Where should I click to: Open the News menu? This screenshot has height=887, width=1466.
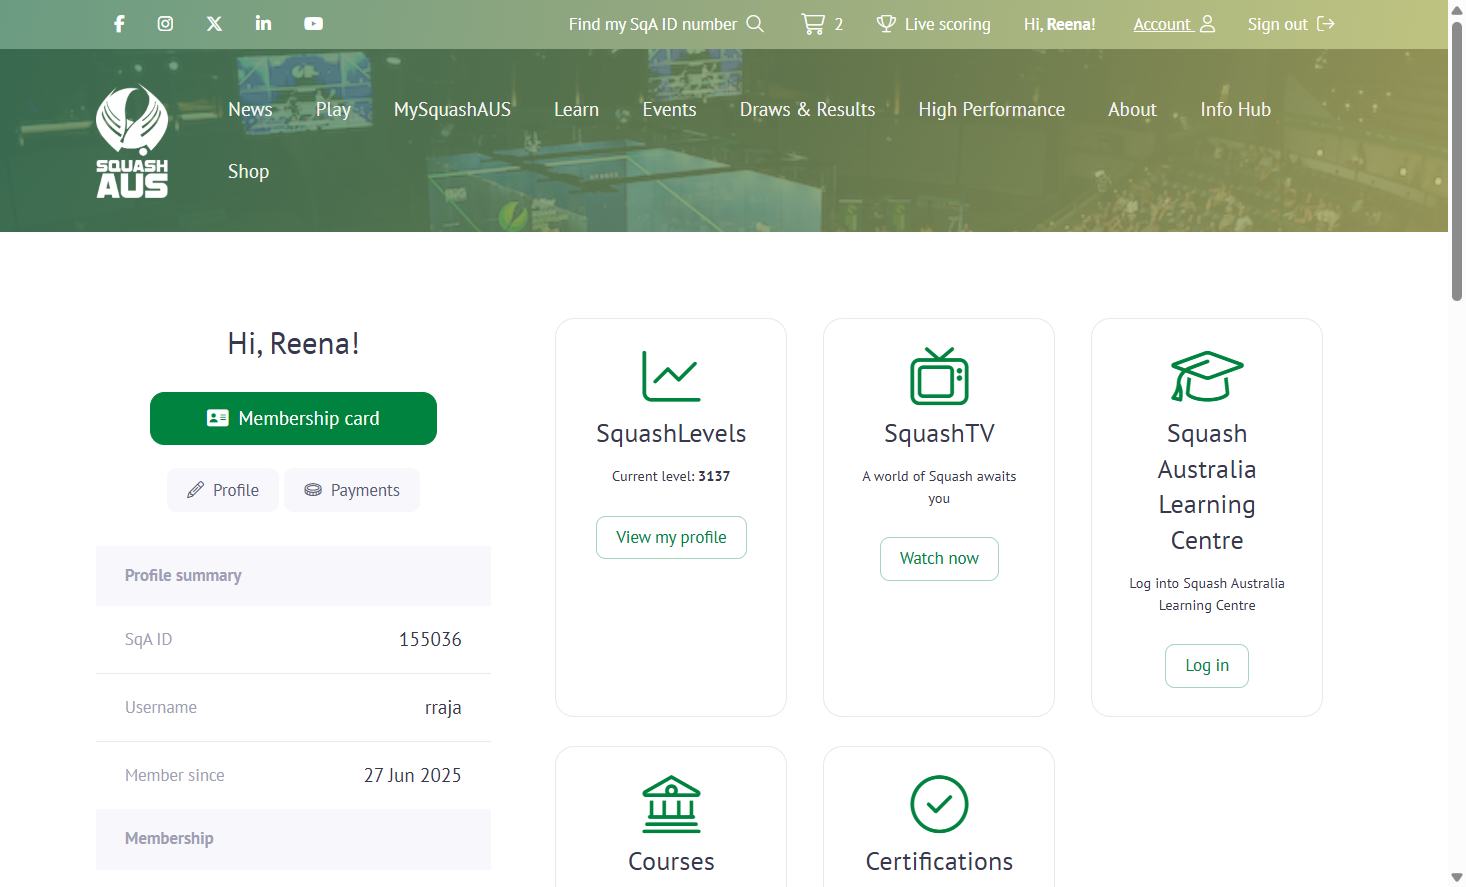(x=250, y=110)
